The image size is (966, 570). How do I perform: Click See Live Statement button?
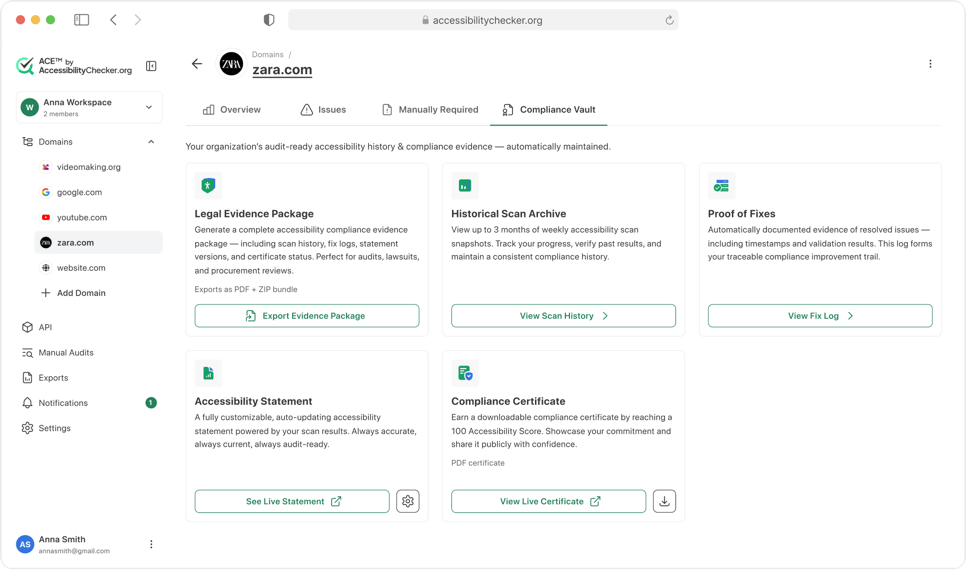[292, 501]
